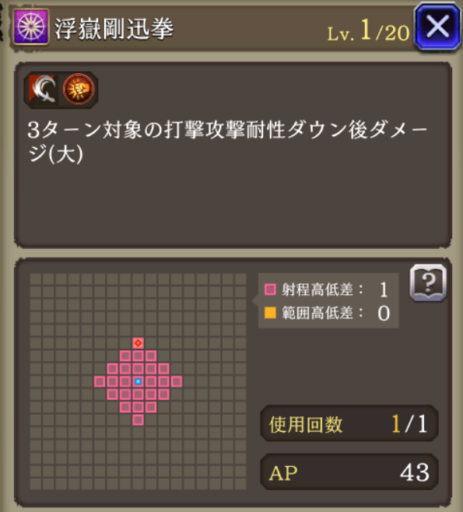Tap the pink 射程高低差 legend square
Screen dimensions: 463x512
tap(270, 289)
